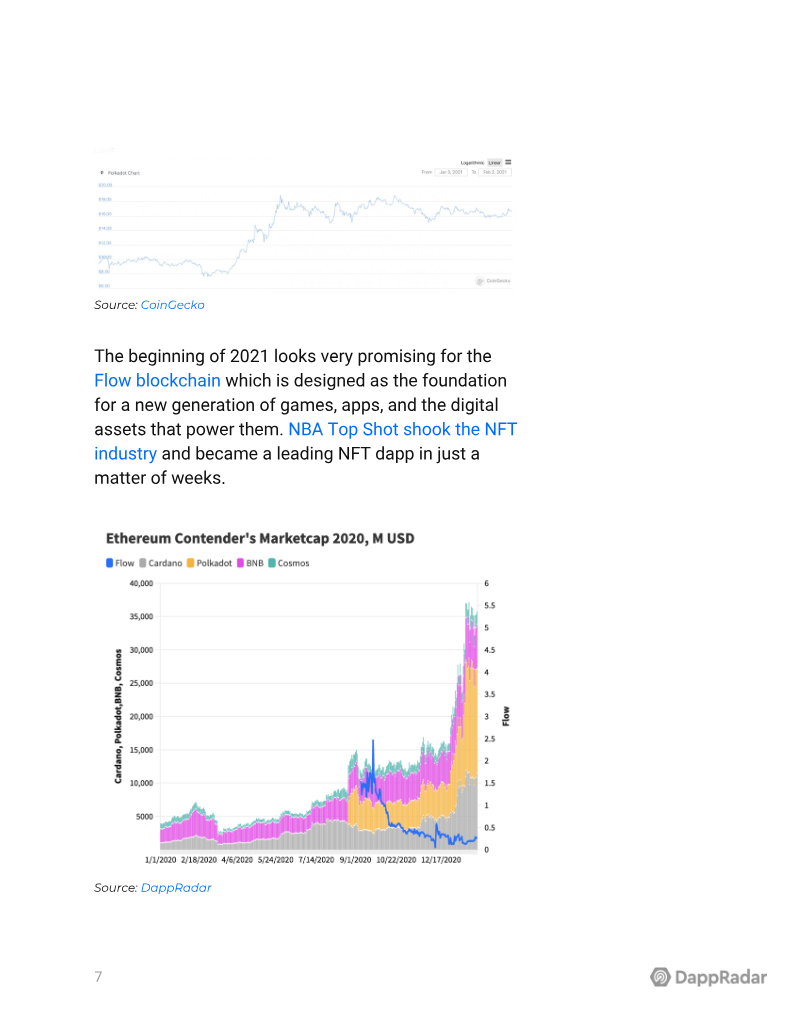Open the CoinGecko source link
The width and height of the screenshot is (800, 1035).
[x=172, y=305]
